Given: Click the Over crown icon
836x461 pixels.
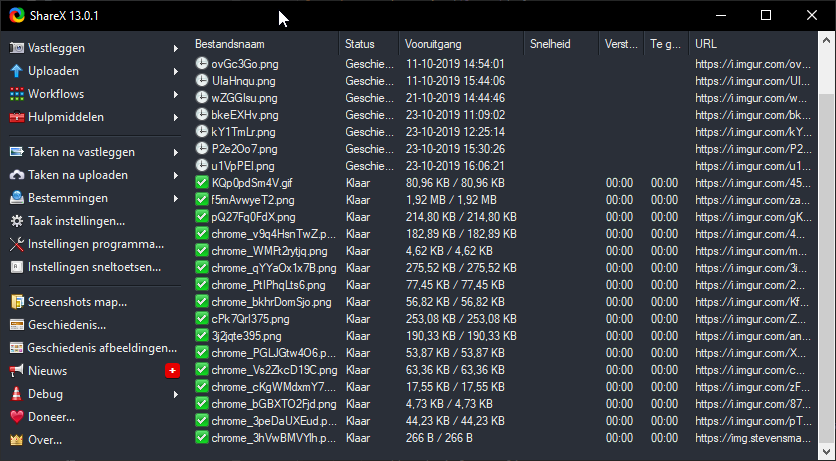Looking at the screenshot, I should click(16, 440).
